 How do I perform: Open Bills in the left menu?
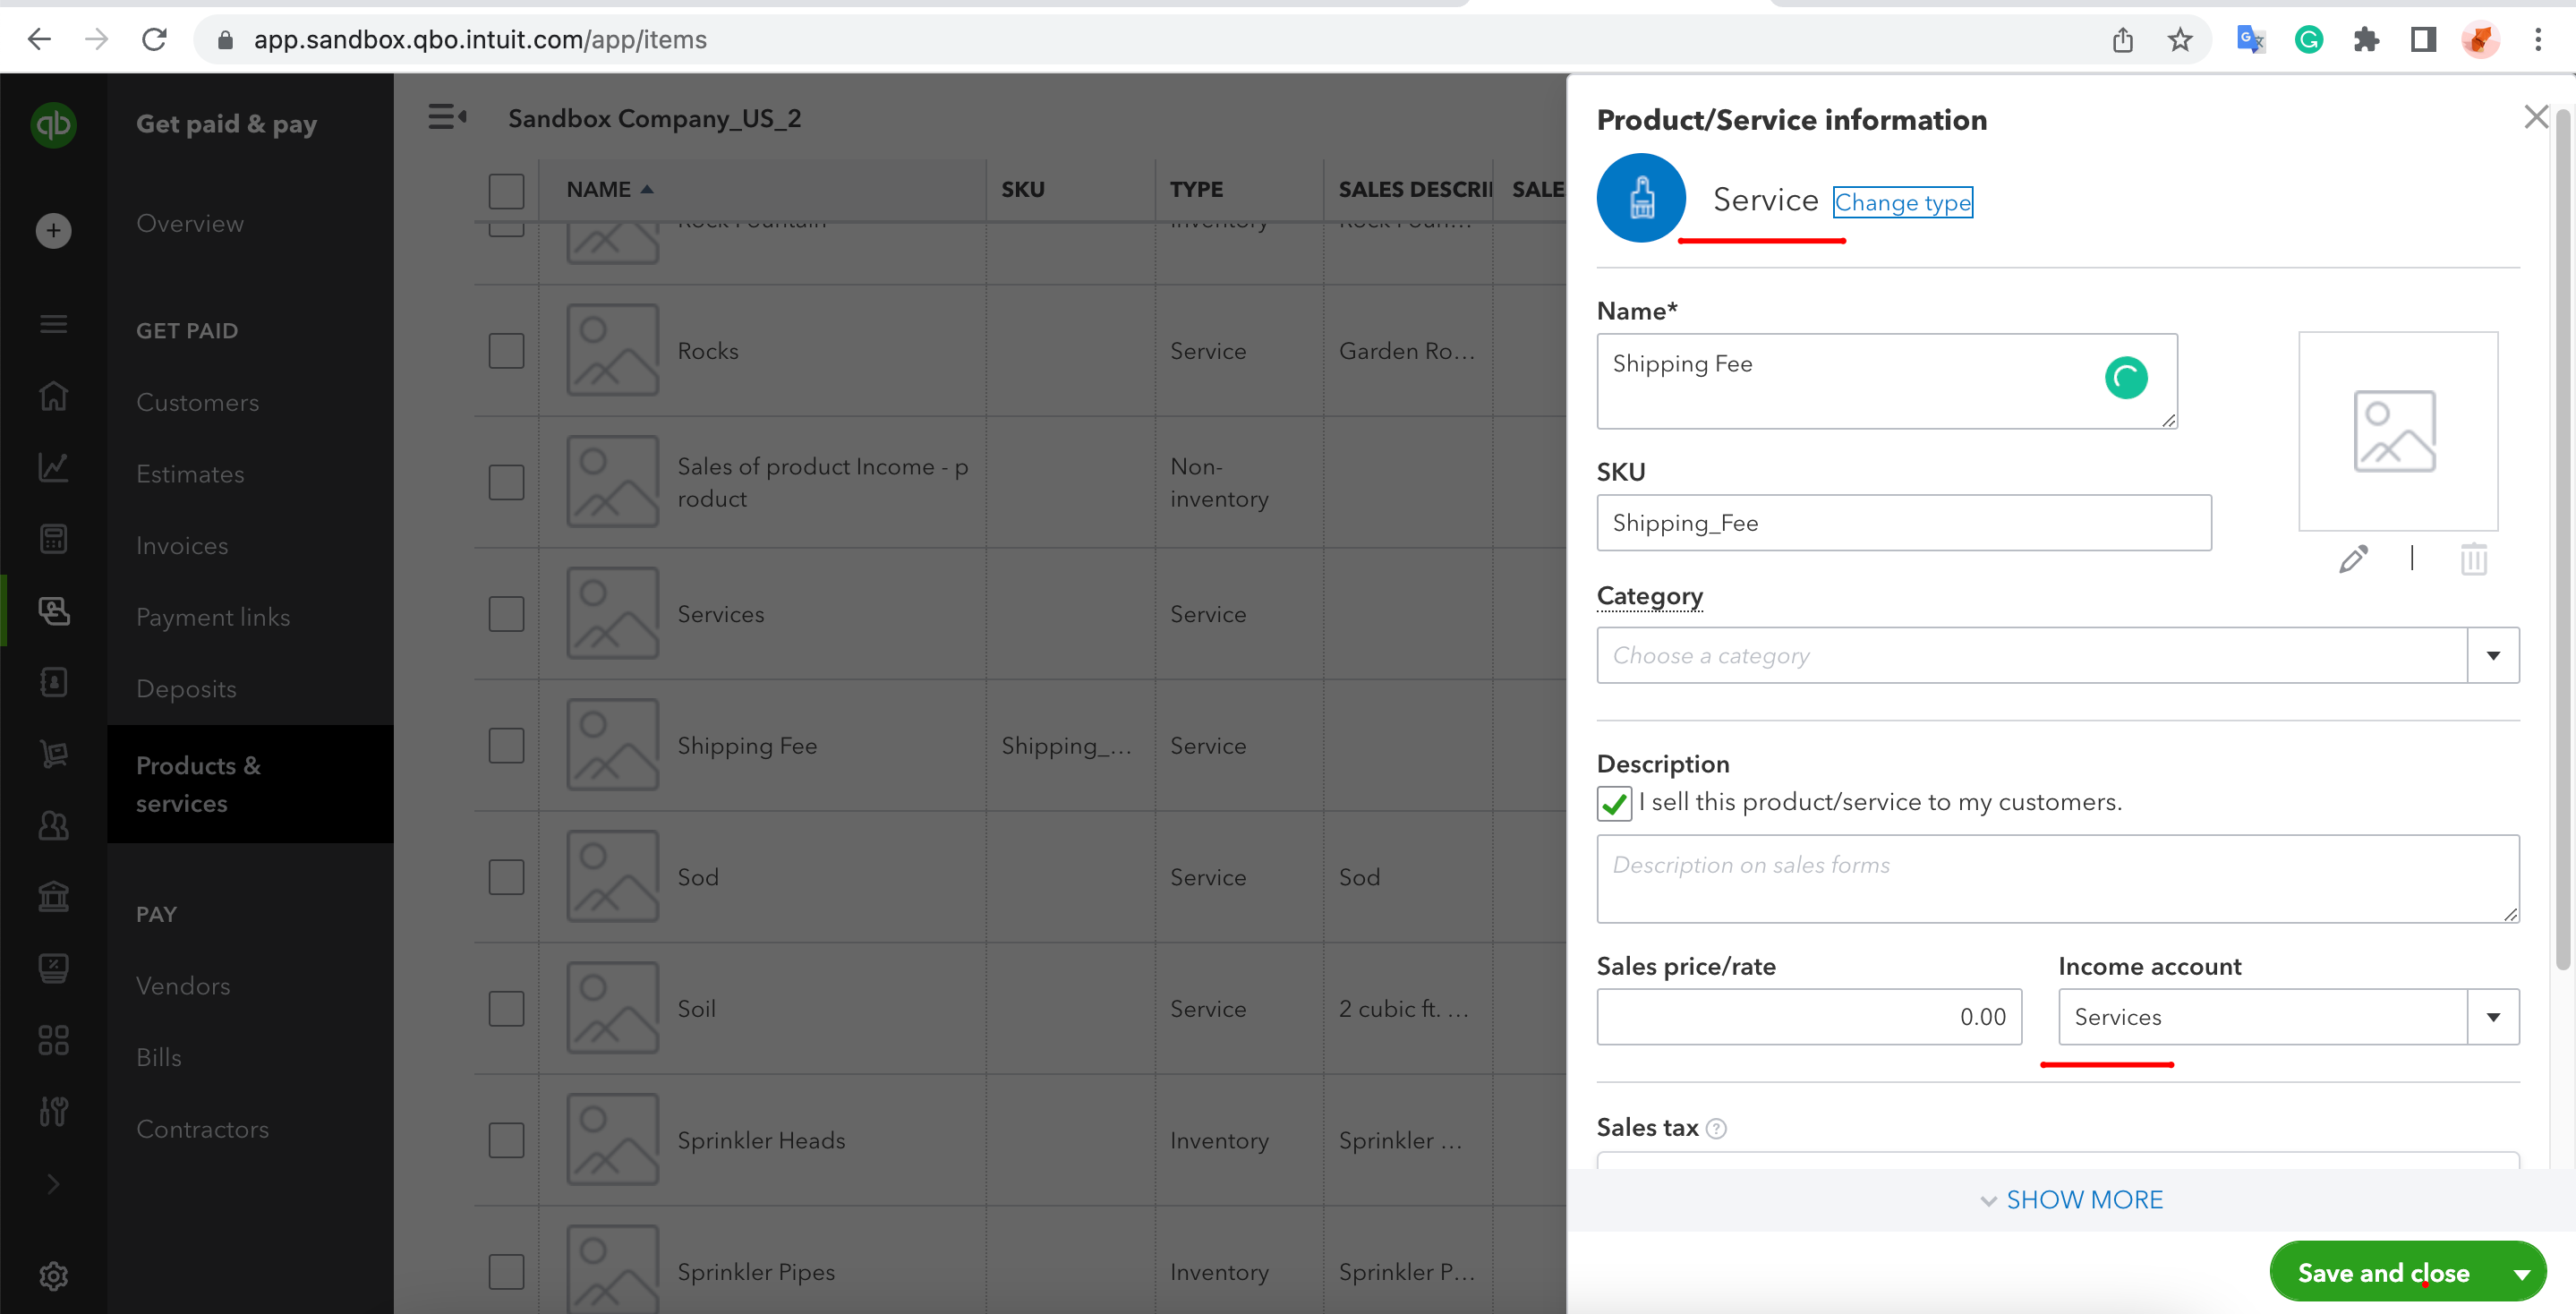pyautogui.click(x=159, y=1057)
